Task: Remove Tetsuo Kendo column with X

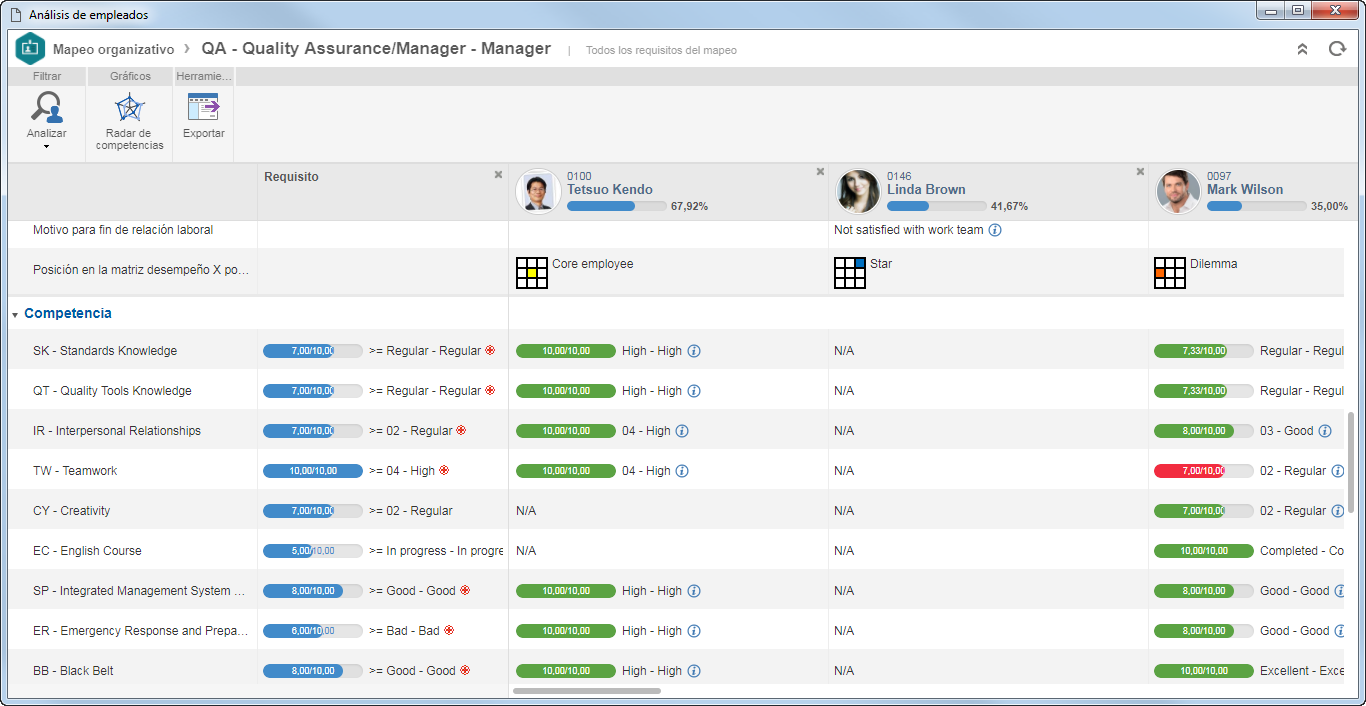Action: tap(820, 172)
